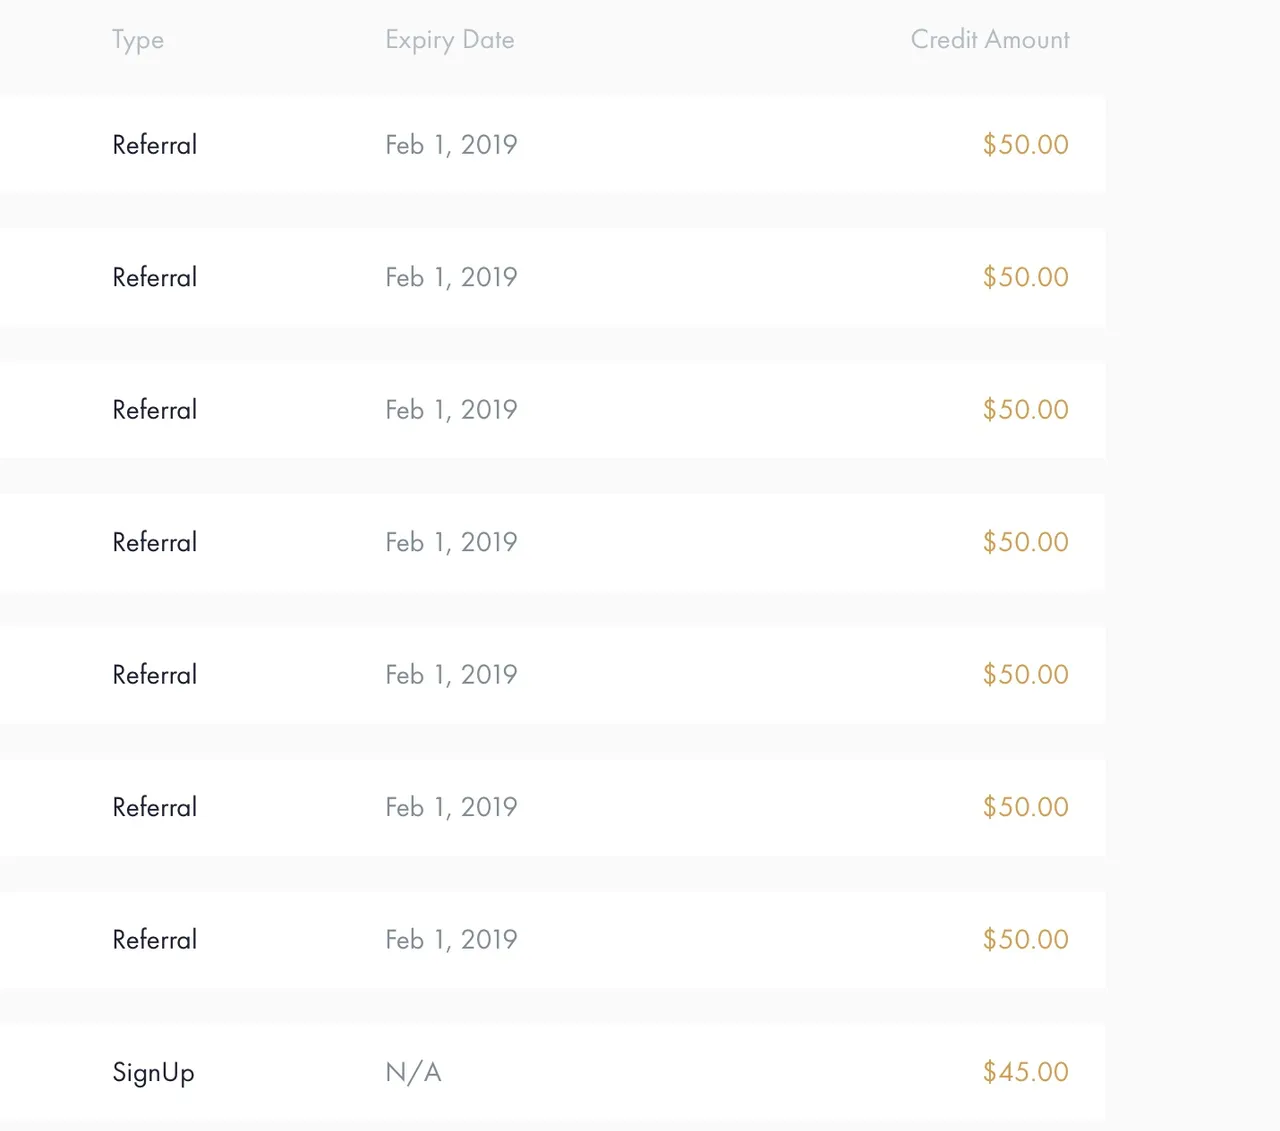Select the first row's $50.00 amount

(x=1026, y=145)
